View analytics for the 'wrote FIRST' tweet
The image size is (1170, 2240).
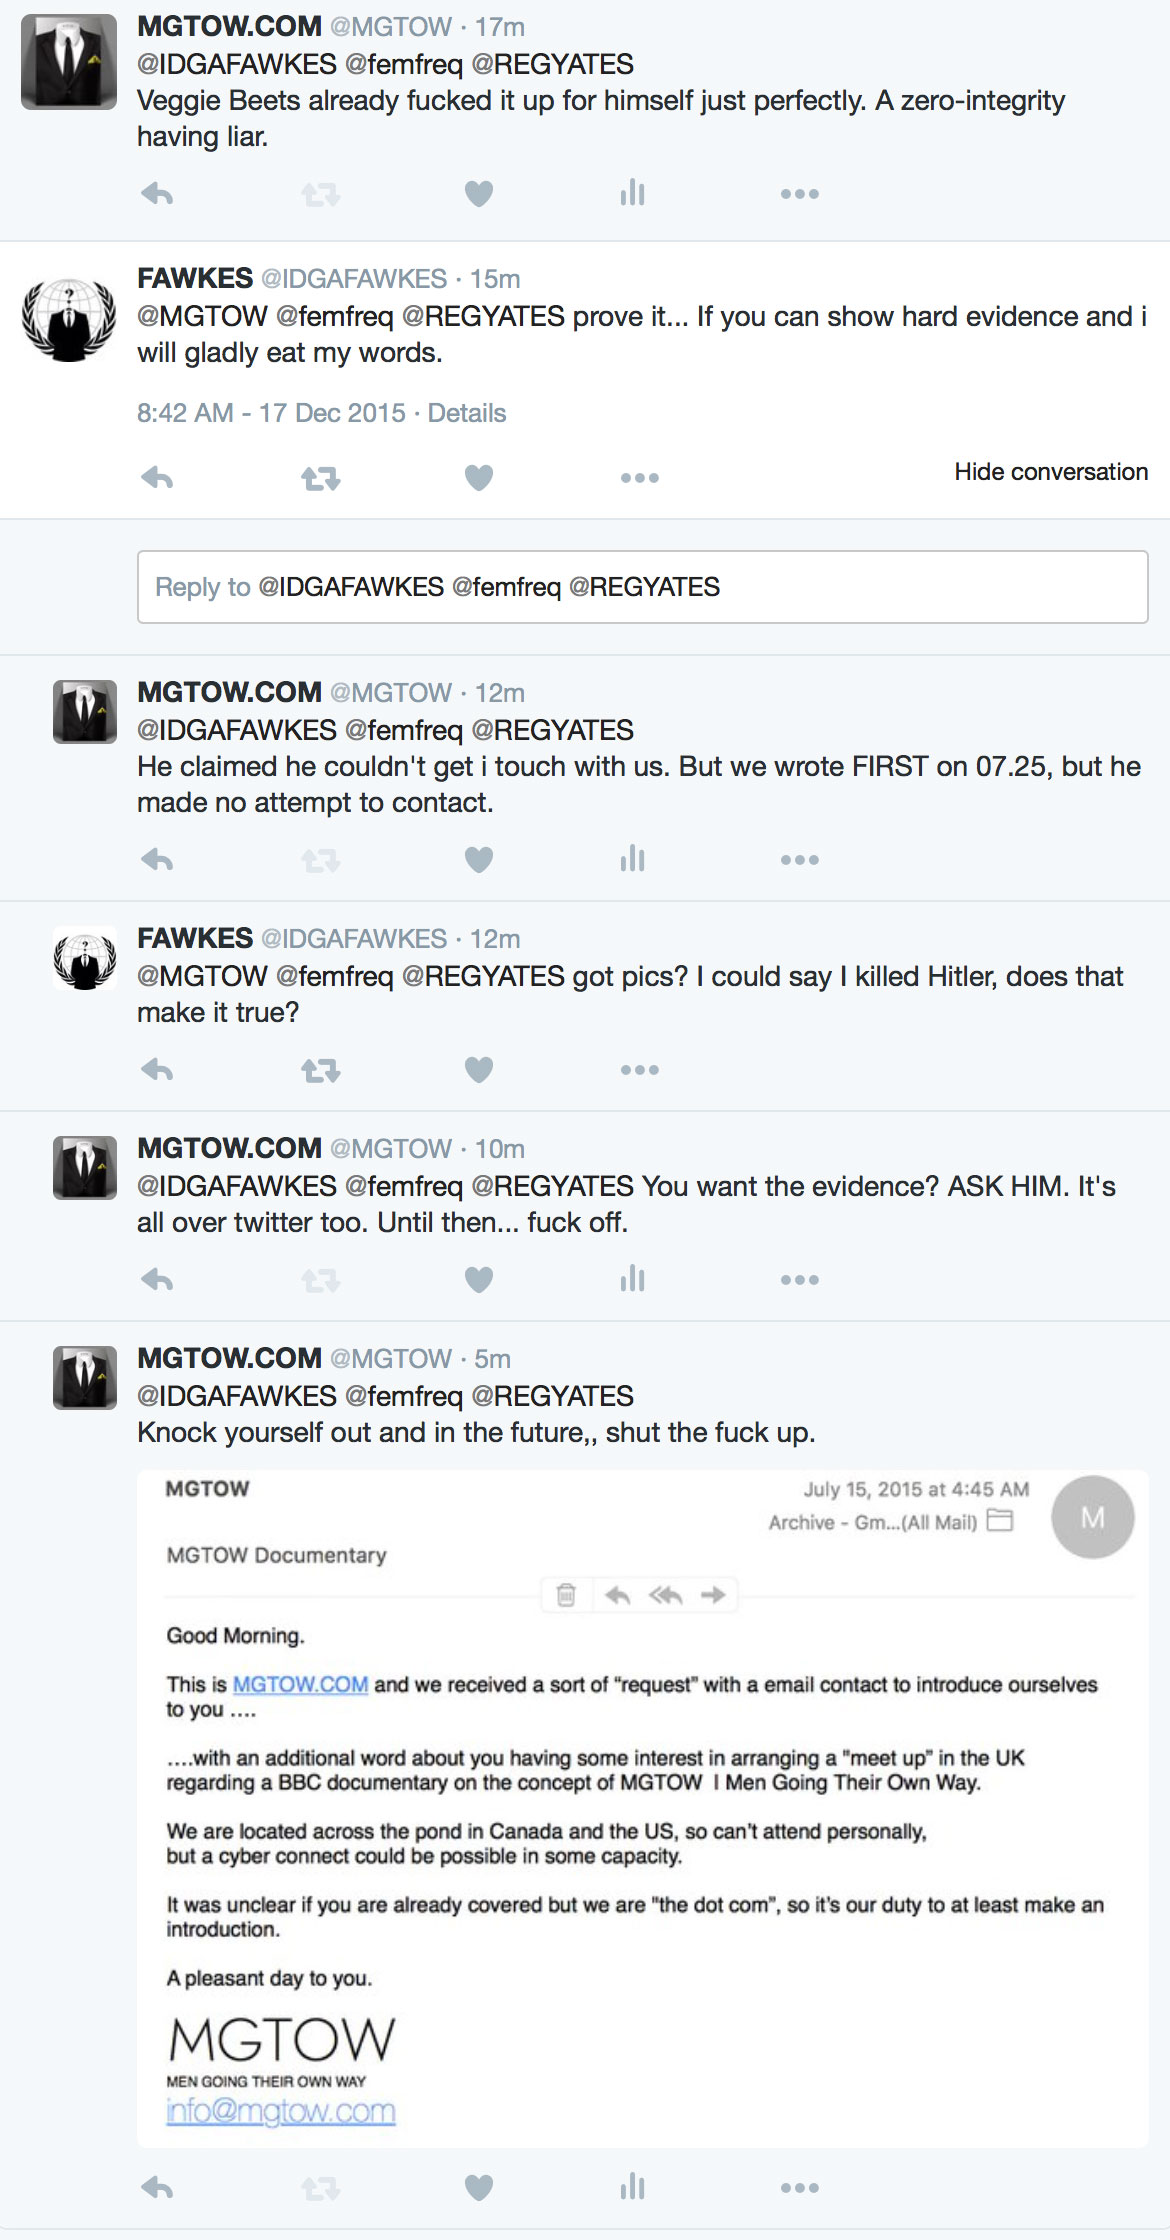tap(632, 860)
